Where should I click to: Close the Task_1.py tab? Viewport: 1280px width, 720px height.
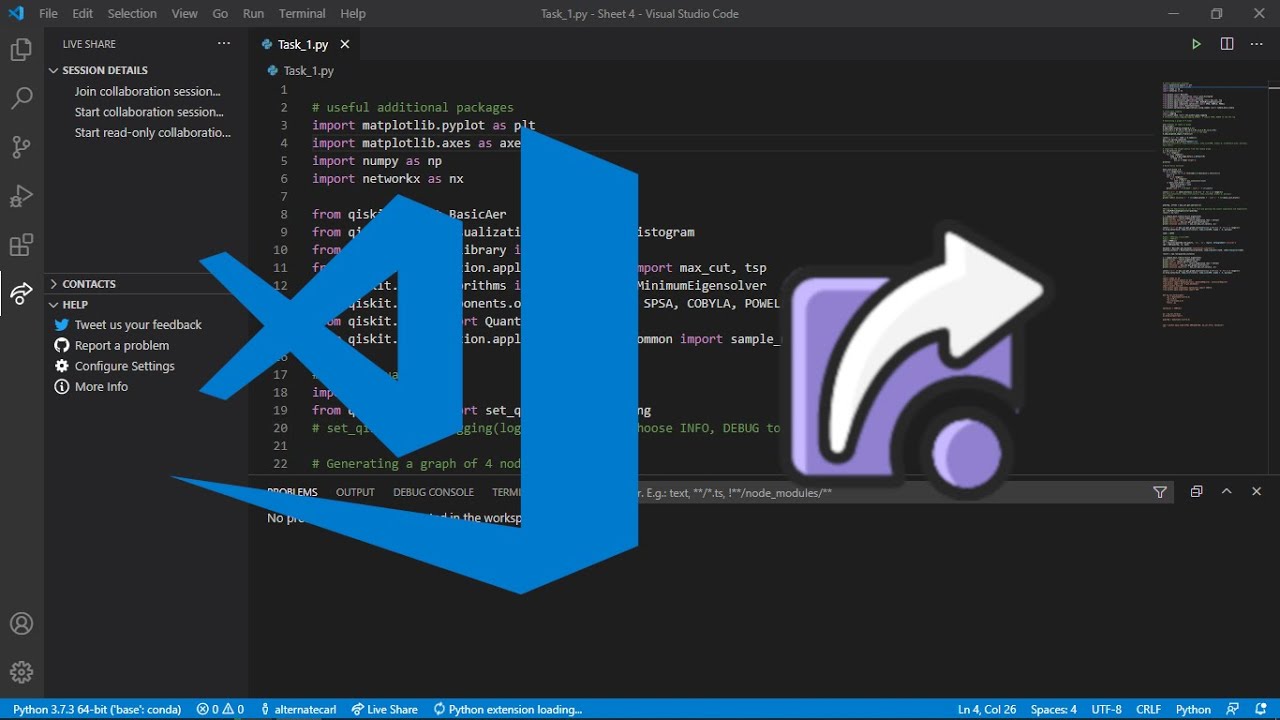(x=345, y=44)
